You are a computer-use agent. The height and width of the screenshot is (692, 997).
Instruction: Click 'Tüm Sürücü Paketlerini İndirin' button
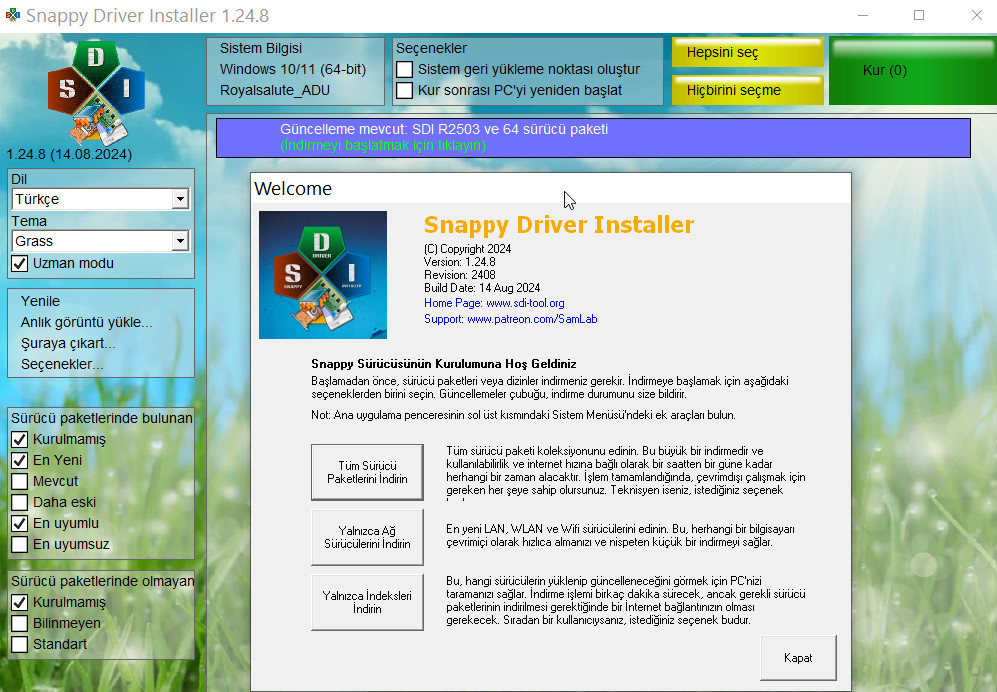click(368, 473)
